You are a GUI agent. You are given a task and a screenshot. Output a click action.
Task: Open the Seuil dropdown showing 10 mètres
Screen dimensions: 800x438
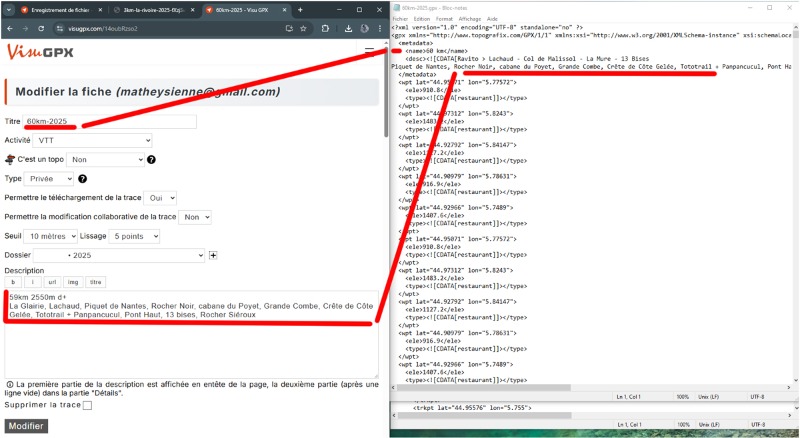[x=50, y=236]
